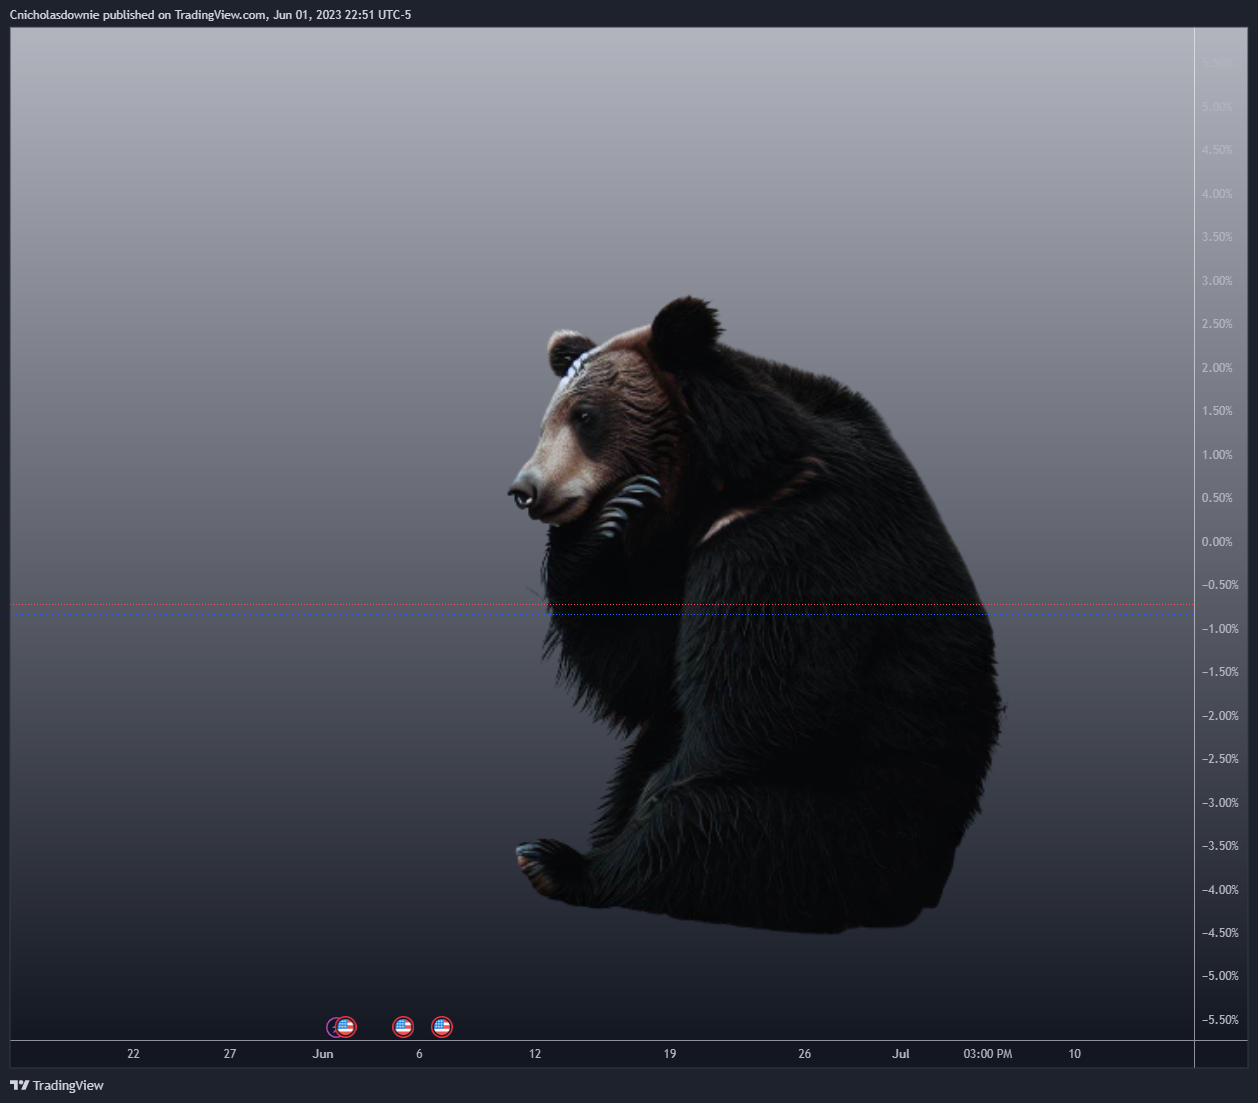Click the publisher header text mentioning TradingView.com
Image resolution: width=1258 pixels, height=1103 pixels.
point(210,15)
